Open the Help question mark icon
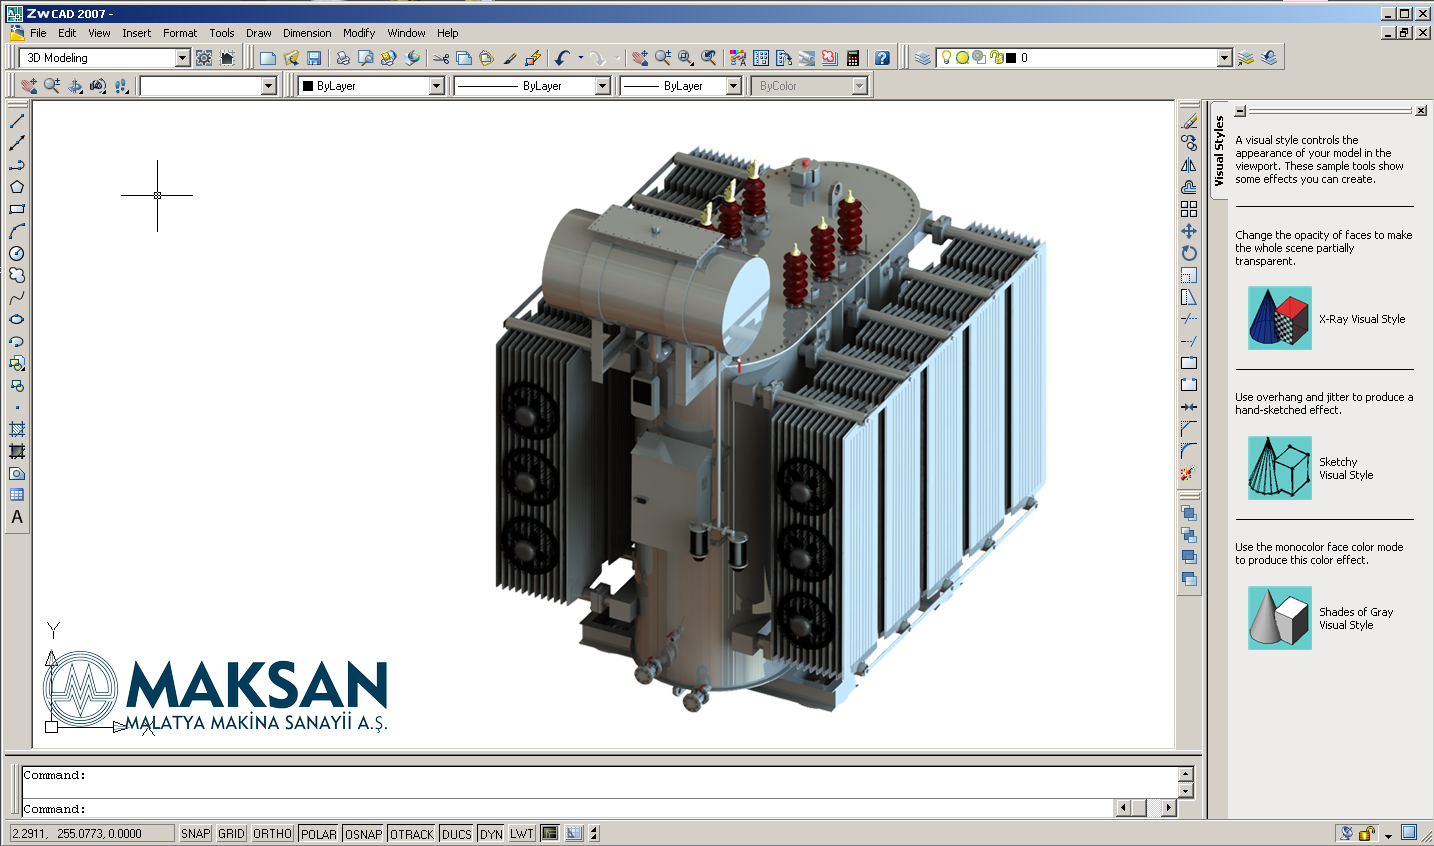 click(882, 58)
